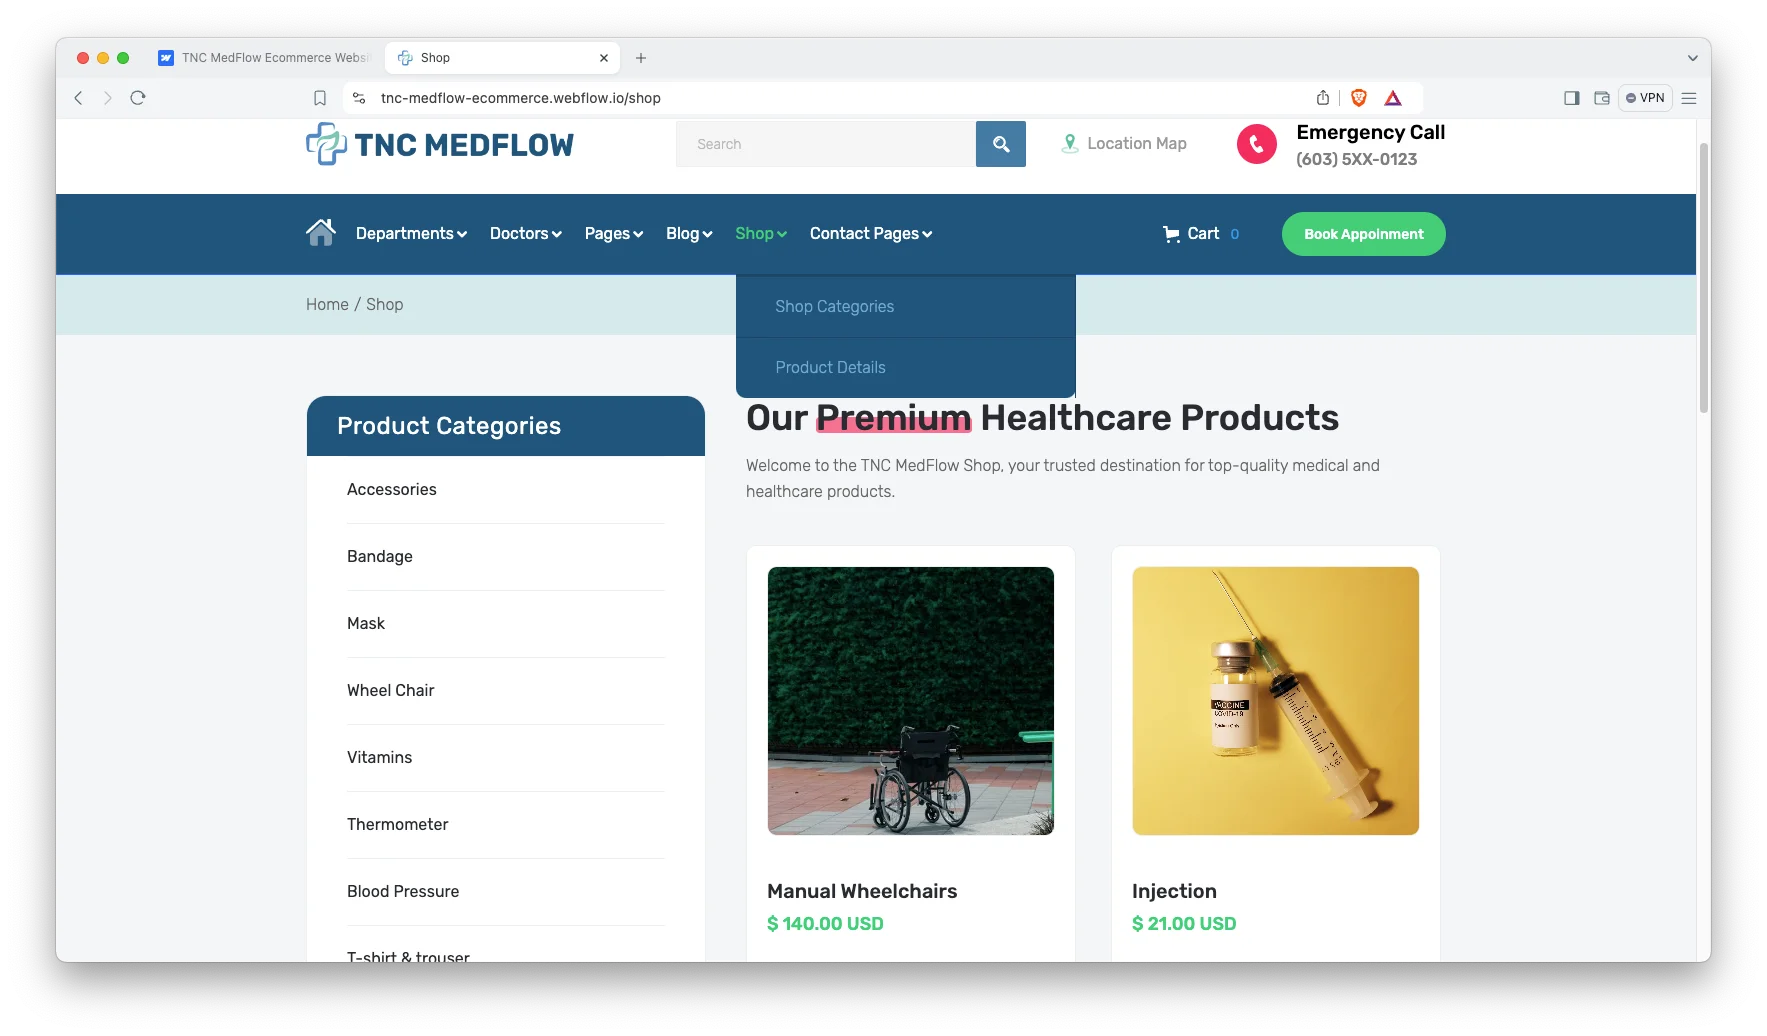1767x1036 pixels.
Task: Click the Brave shields icon
Action: pyautogui.click(x=1358, y=98)
